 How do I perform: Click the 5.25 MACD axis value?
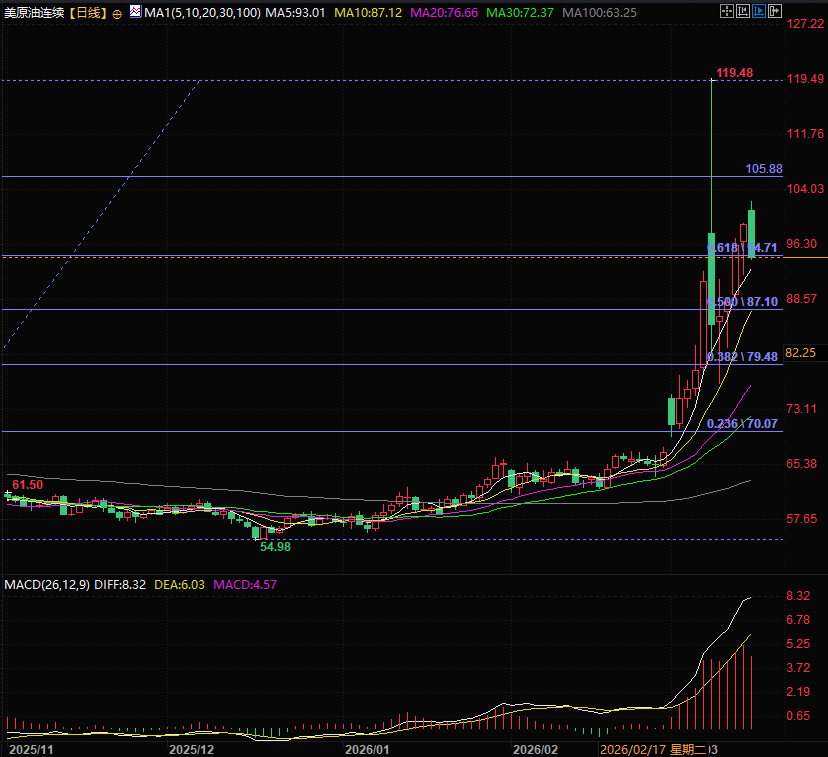pos(798,644)
